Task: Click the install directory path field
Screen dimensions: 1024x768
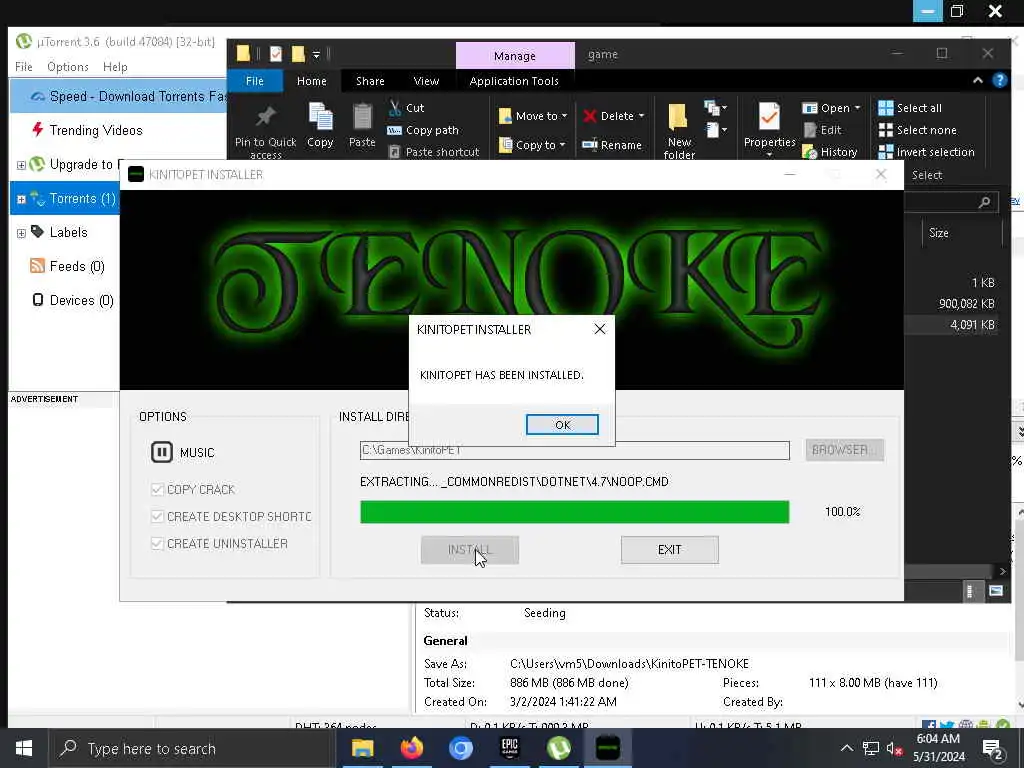Action: coord(574,450)
